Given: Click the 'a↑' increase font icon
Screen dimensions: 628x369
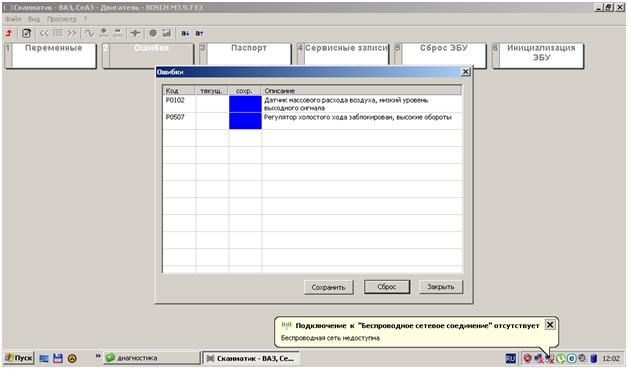Looking at the screenshot, I should click(199, 33).
